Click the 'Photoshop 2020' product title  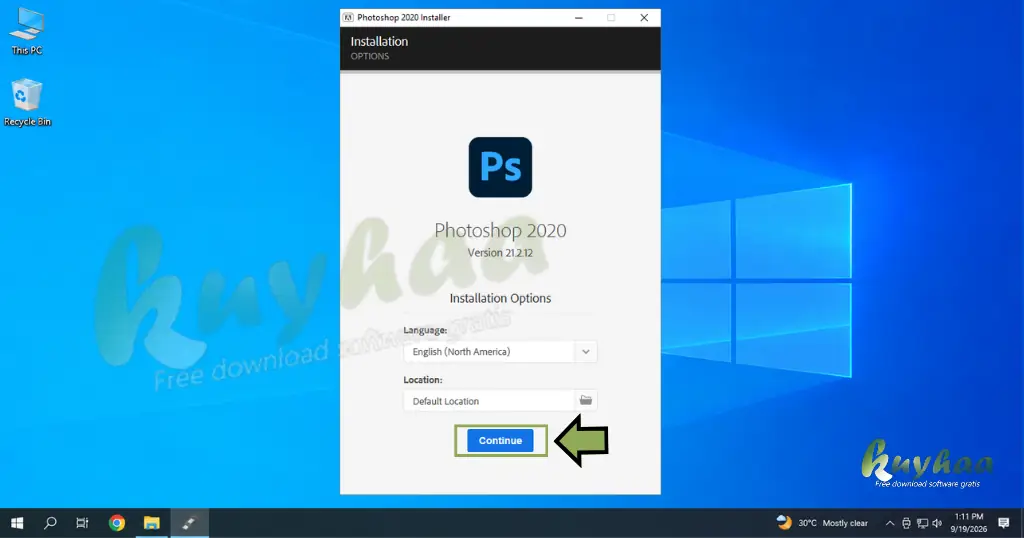[x=500, y=230]
